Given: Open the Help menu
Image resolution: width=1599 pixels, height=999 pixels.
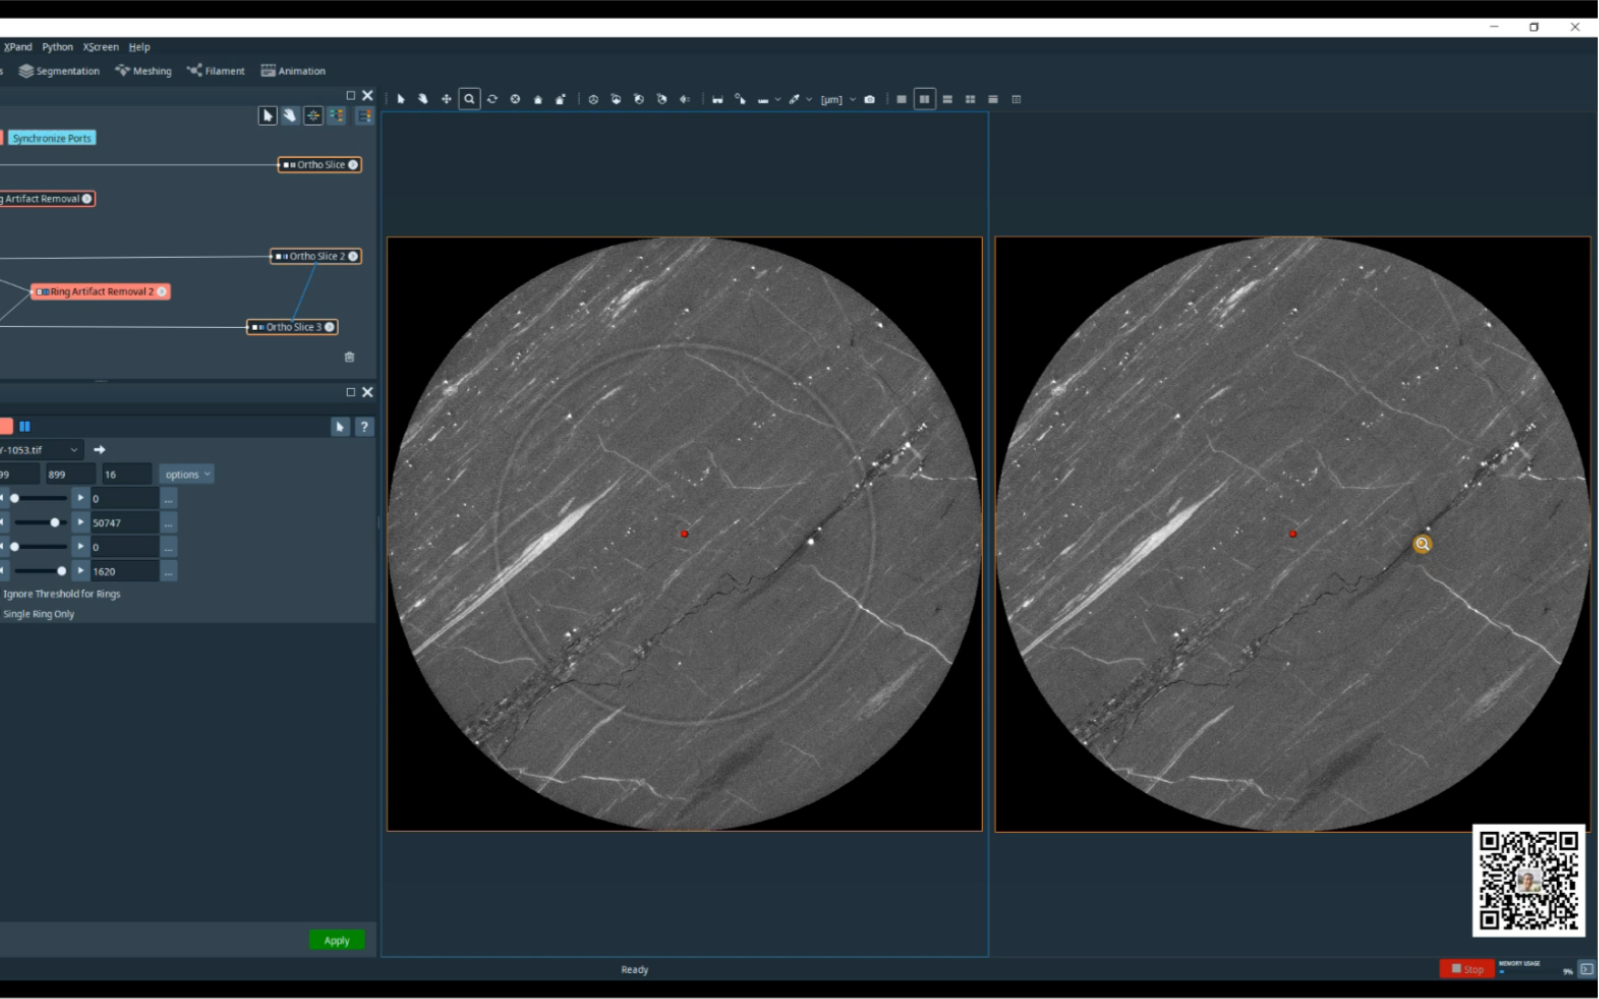Looking at the screenshot, I should [x=139, y=47].
